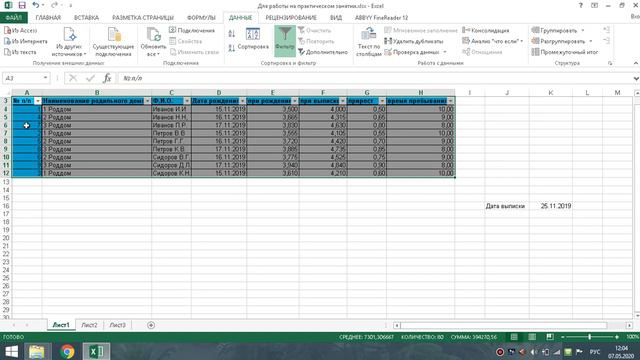Open existing connections

(113, 42)
